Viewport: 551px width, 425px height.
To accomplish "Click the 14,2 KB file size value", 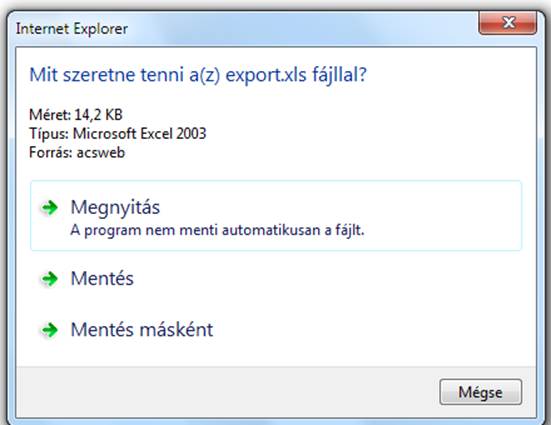I will click(98, 115).
